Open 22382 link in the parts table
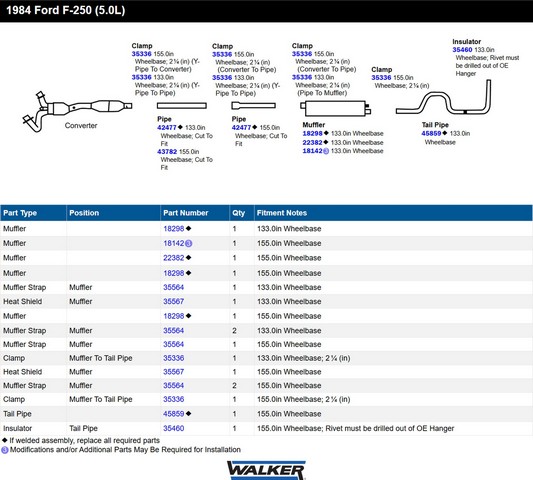Screen dimensions: 533x480 [174, 258]
